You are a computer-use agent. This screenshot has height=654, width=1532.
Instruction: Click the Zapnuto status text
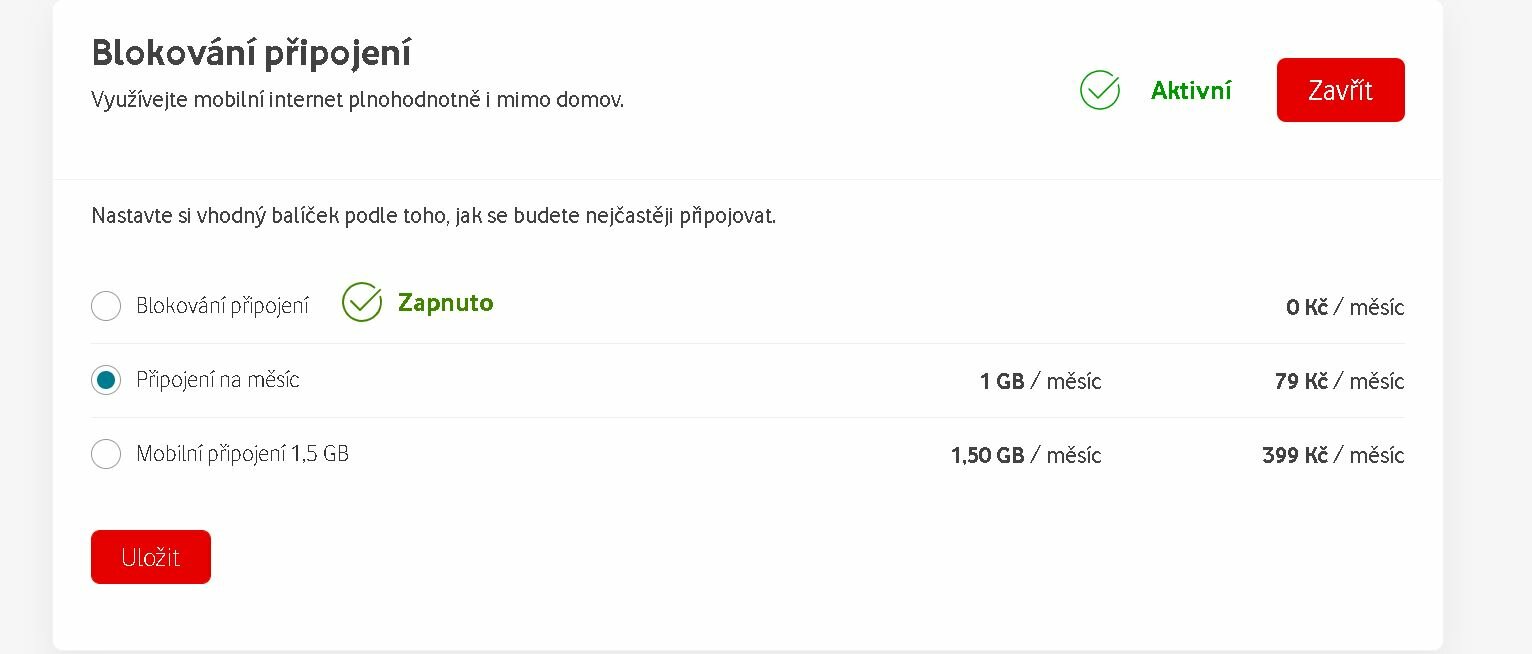pyautogui.click(x=445, y=303)
